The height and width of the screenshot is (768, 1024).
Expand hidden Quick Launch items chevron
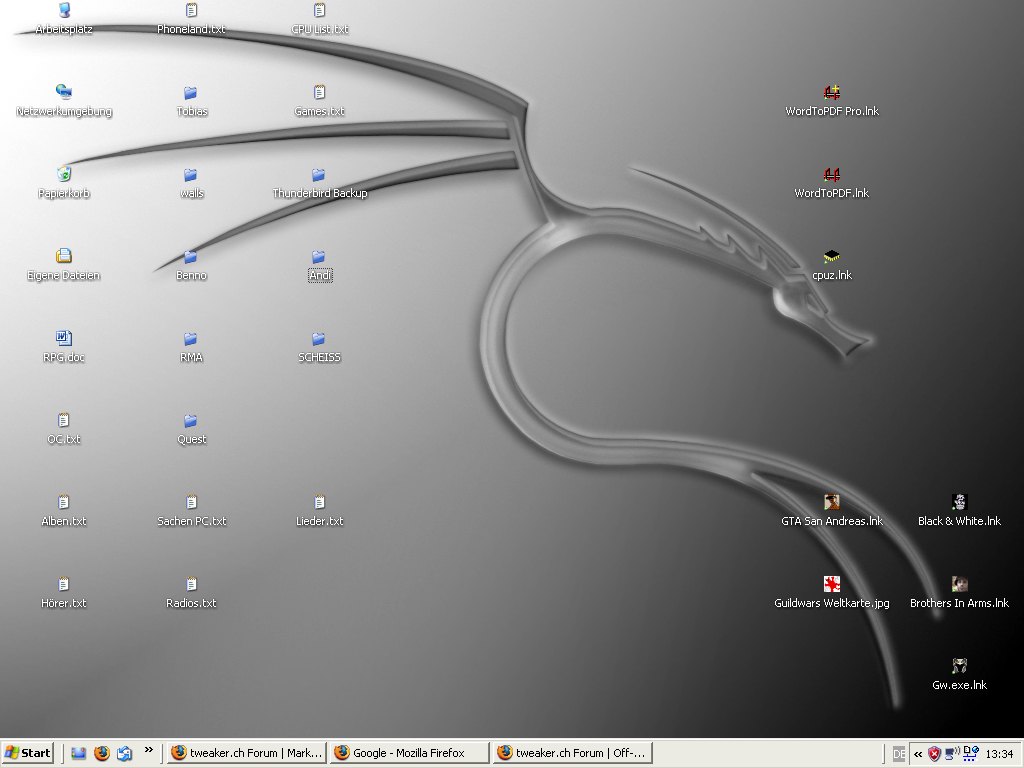coord(149,749)
